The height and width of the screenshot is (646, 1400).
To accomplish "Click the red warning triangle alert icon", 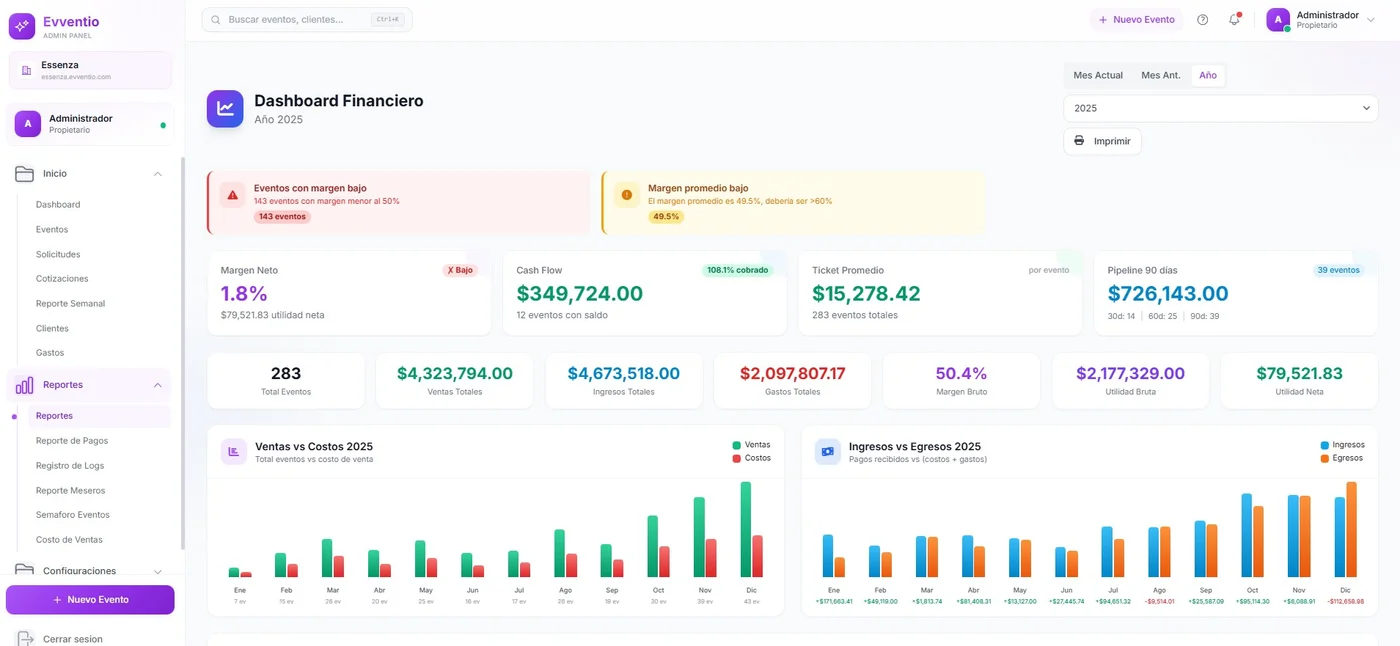I will coord(233,195).
